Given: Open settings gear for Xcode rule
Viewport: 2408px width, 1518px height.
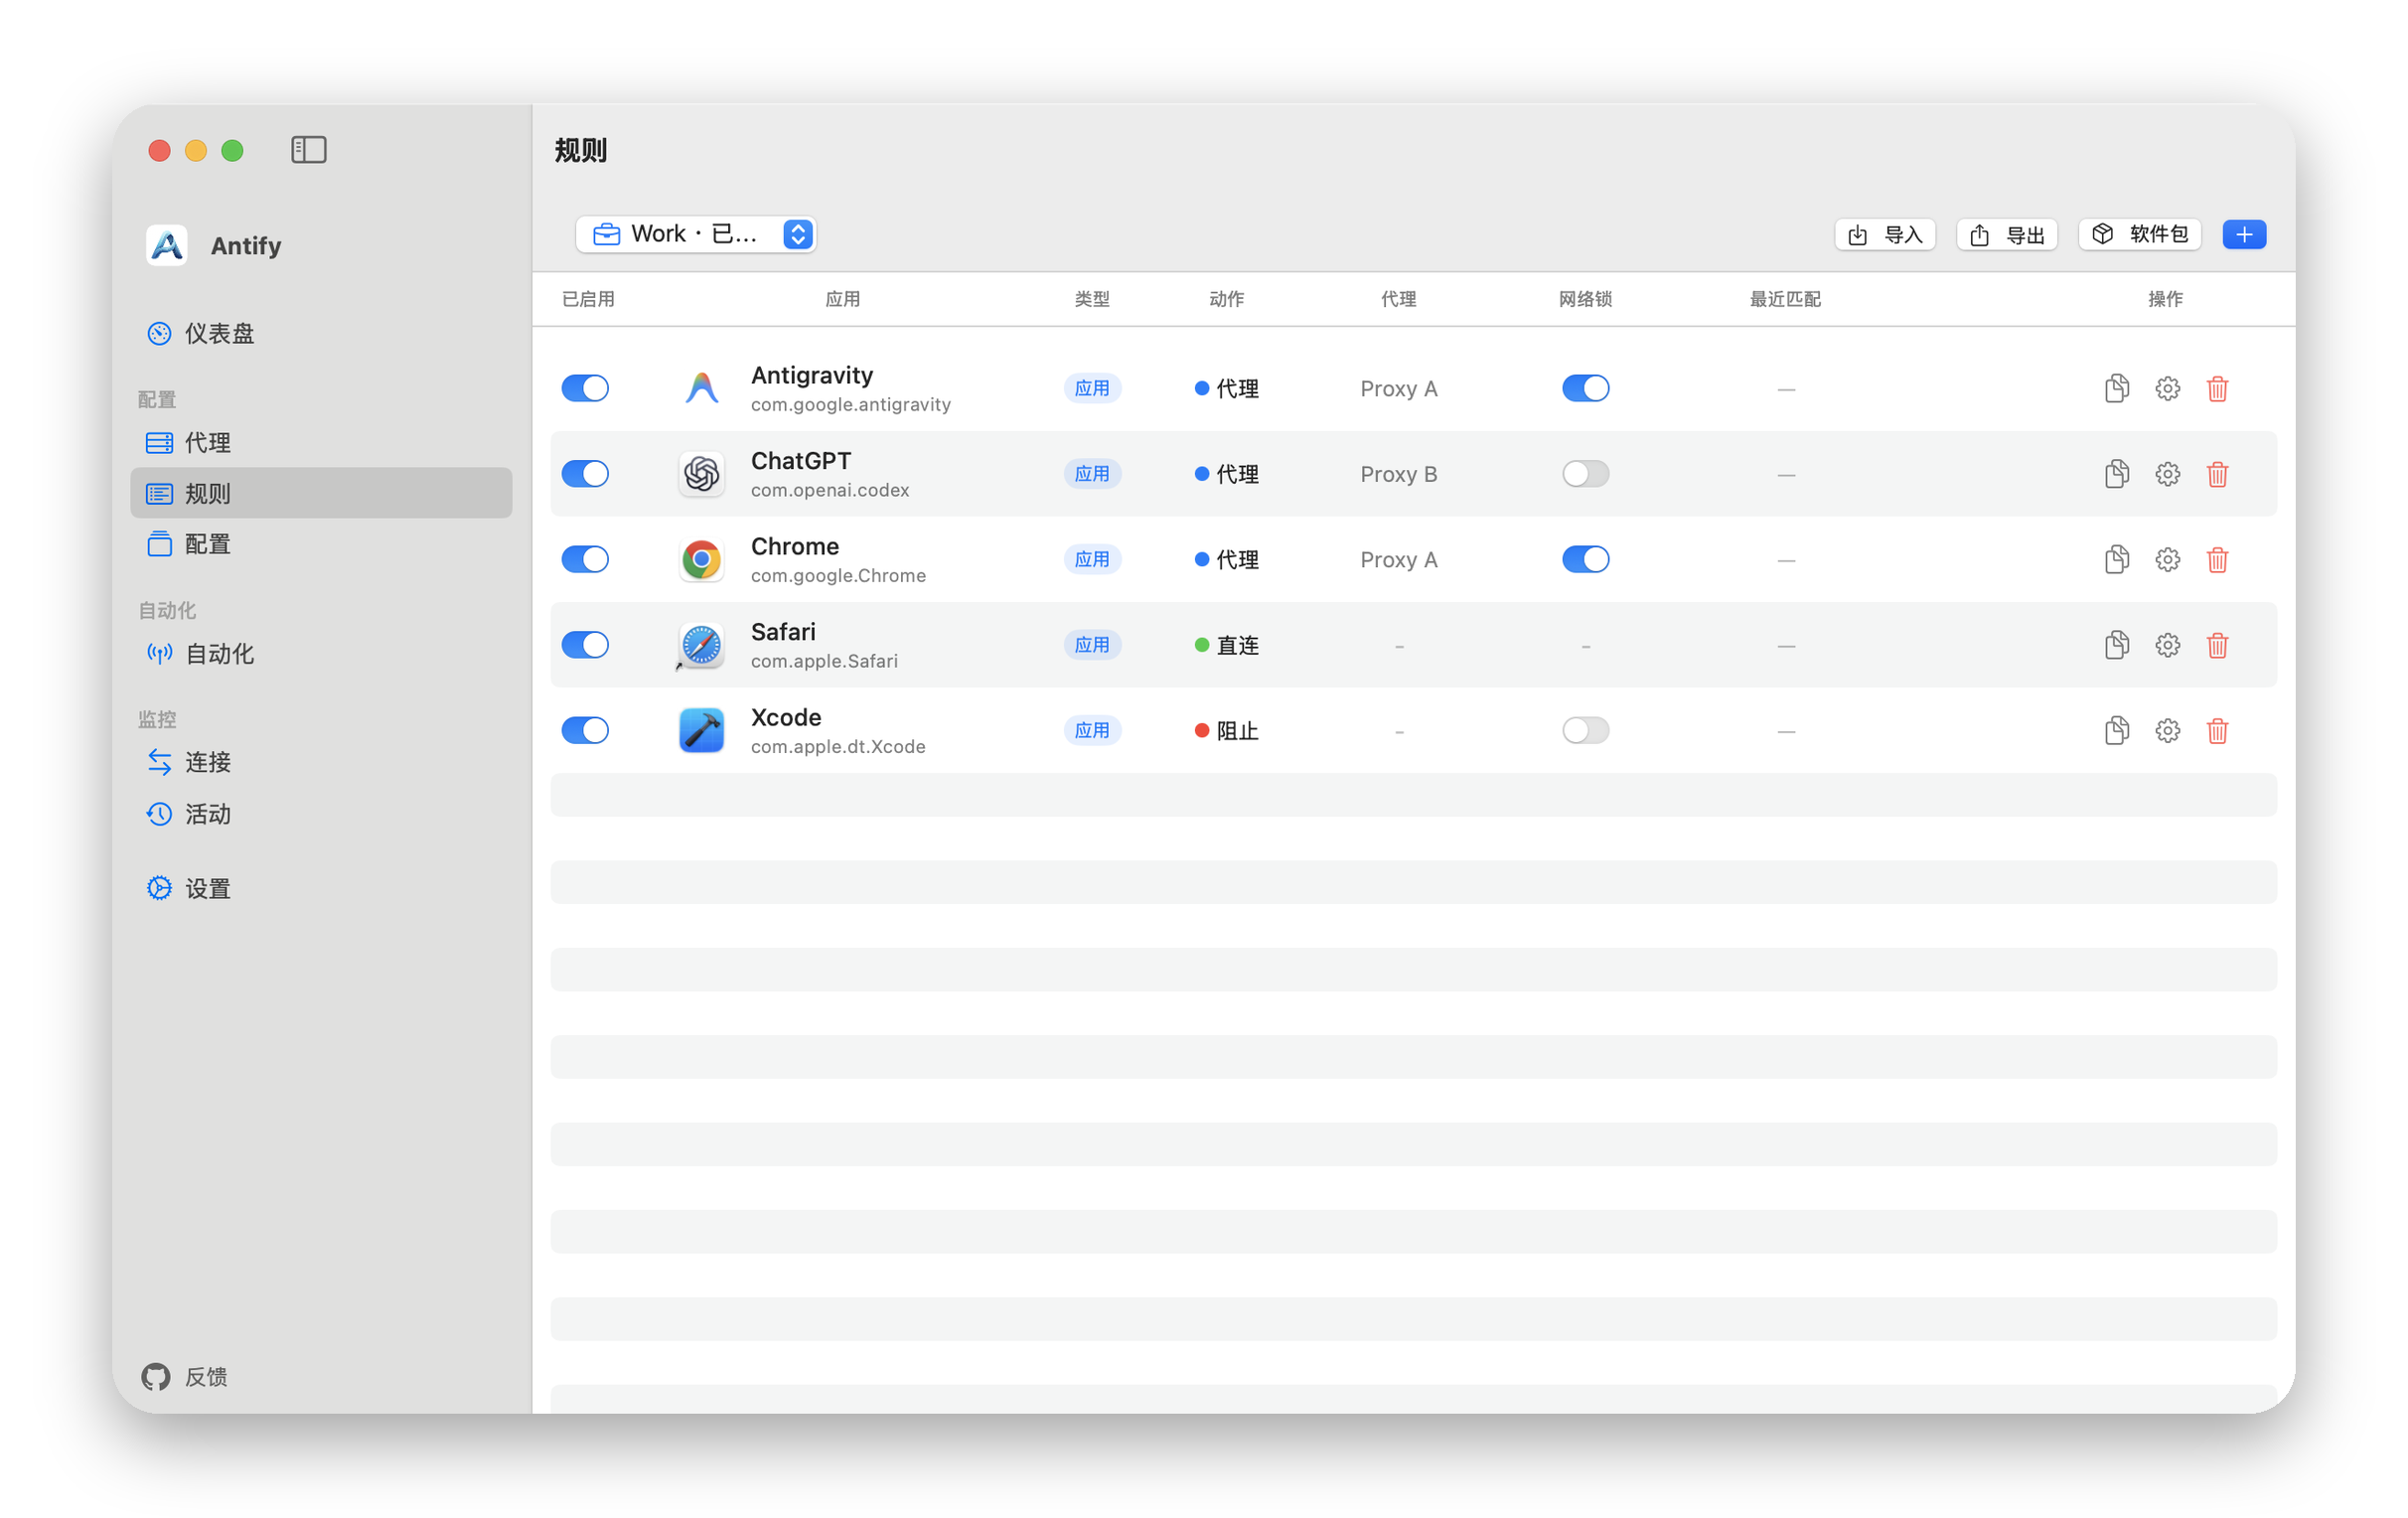Looking at the screenshot, I should [2167, 730].
